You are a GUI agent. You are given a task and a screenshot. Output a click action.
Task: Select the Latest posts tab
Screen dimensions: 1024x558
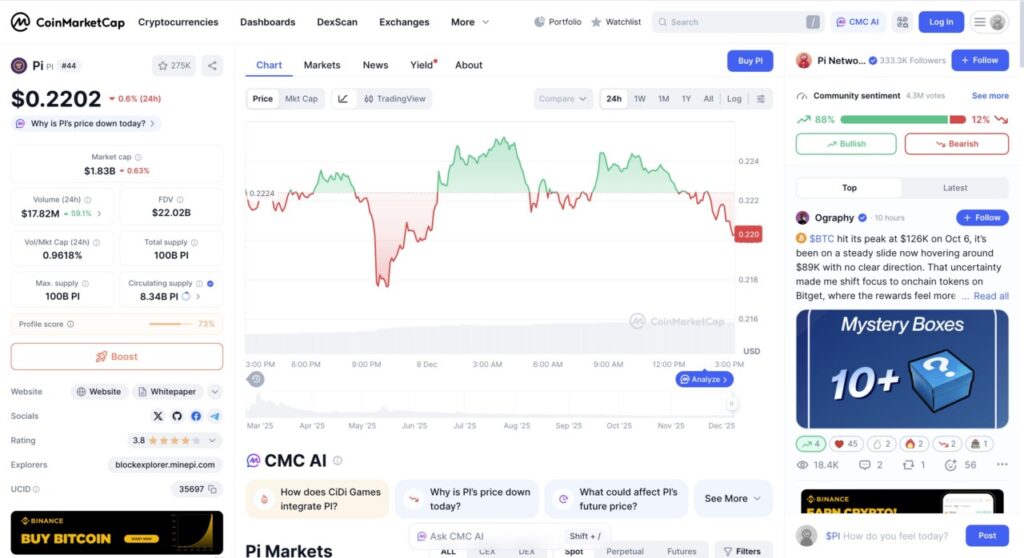pyautogui.click(x=955, y=188)
